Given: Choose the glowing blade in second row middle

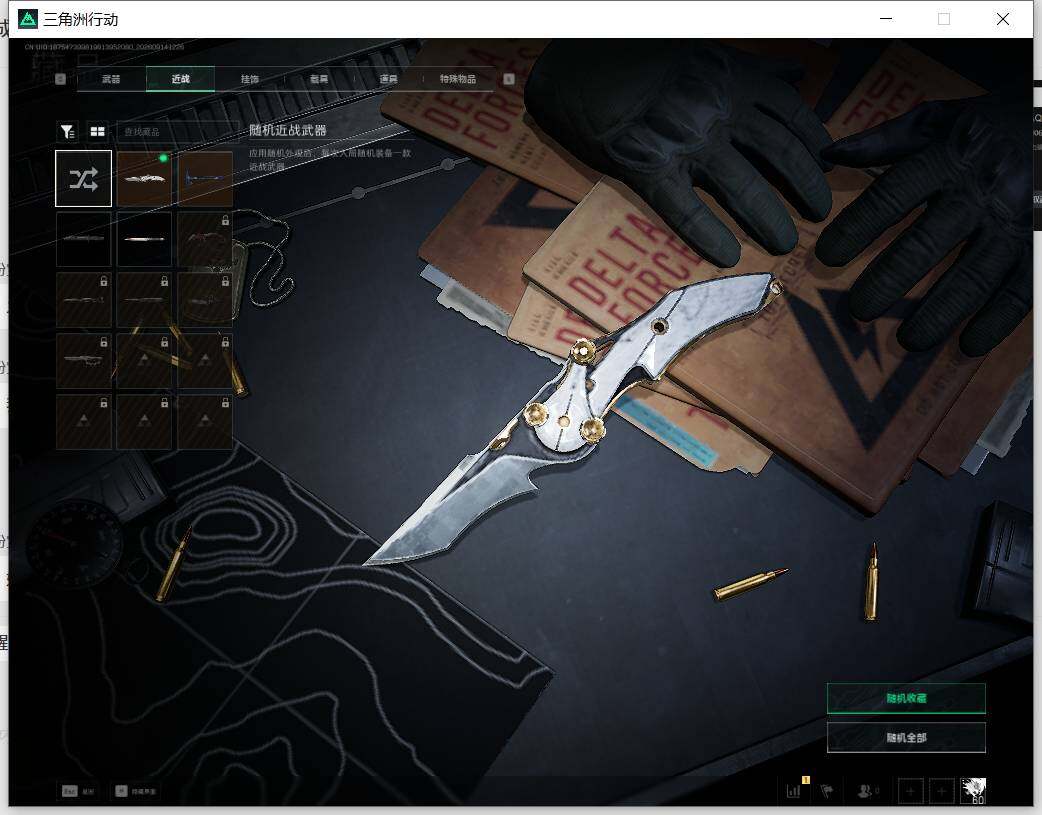Looking at the screenshot, I should click(144, 239).
